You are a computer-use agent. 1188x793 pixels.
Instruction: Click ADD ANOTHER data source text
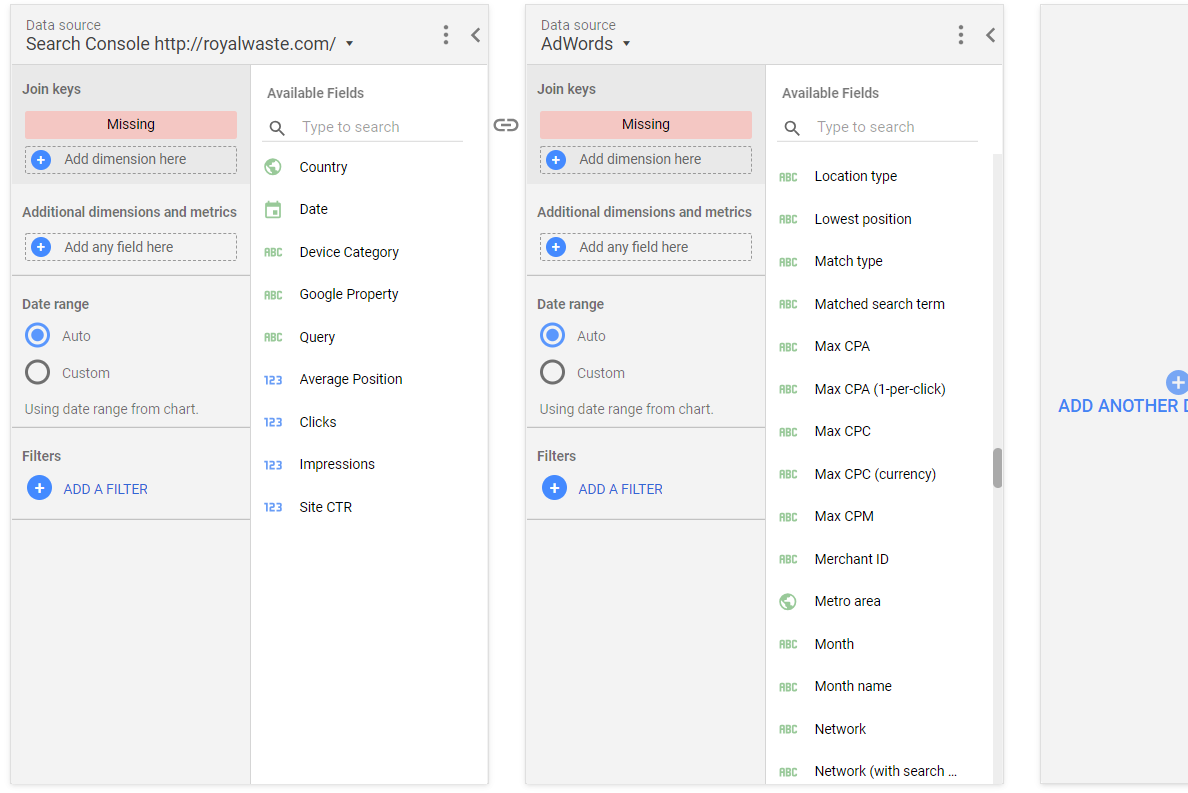(x=1123, y=406)
